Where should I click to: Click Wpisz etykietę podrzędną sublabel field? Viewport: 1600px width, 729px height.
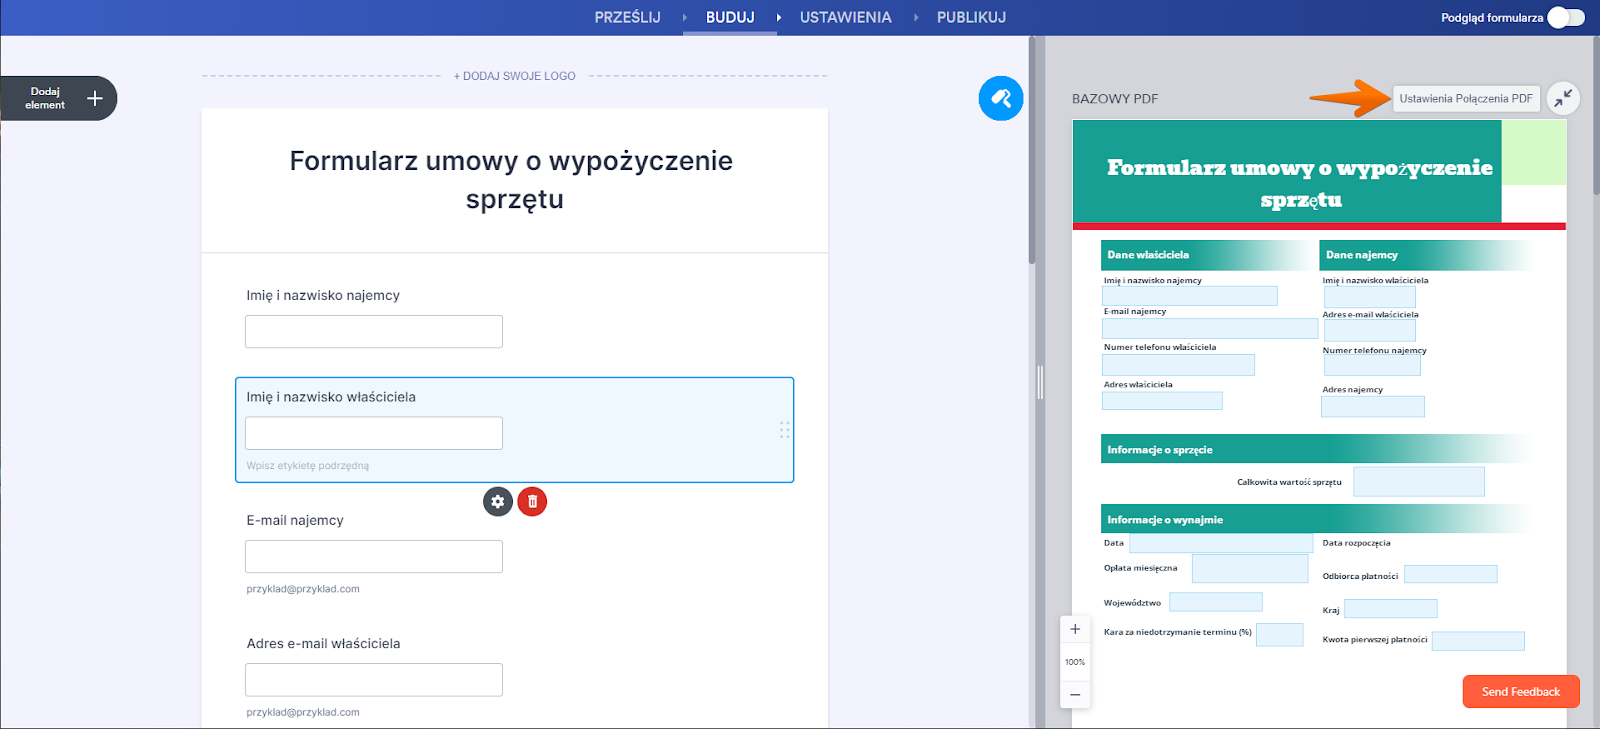coord(308,466)
